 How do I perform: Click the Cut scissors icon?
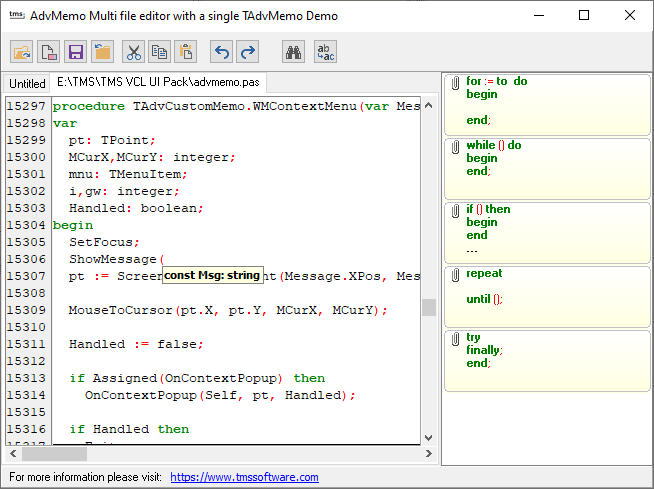pos(133,51)
